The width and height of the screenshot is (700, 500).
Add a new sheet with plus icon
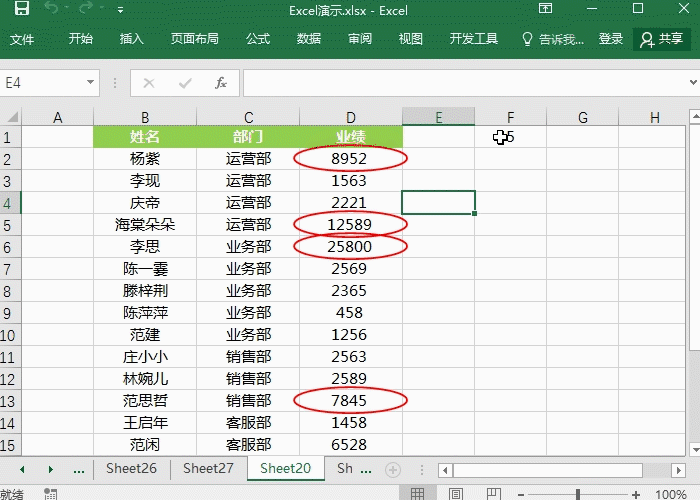(x=393, y=469)
